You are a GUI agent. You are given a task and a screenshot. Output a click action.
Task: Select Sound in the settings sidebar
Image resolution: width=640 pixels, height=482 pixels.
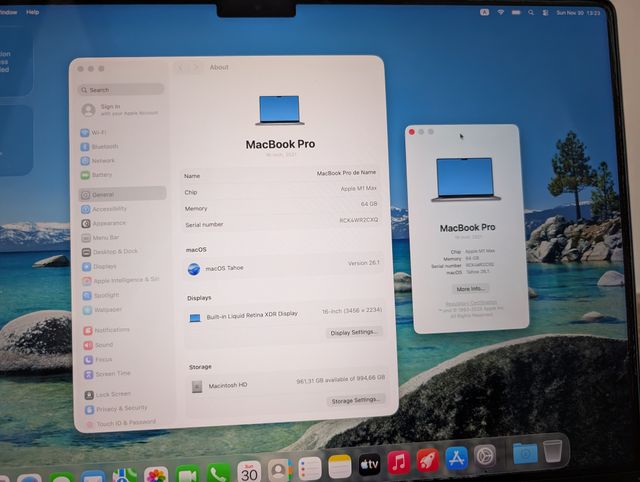pyautogui.click(x=98, y=345)
